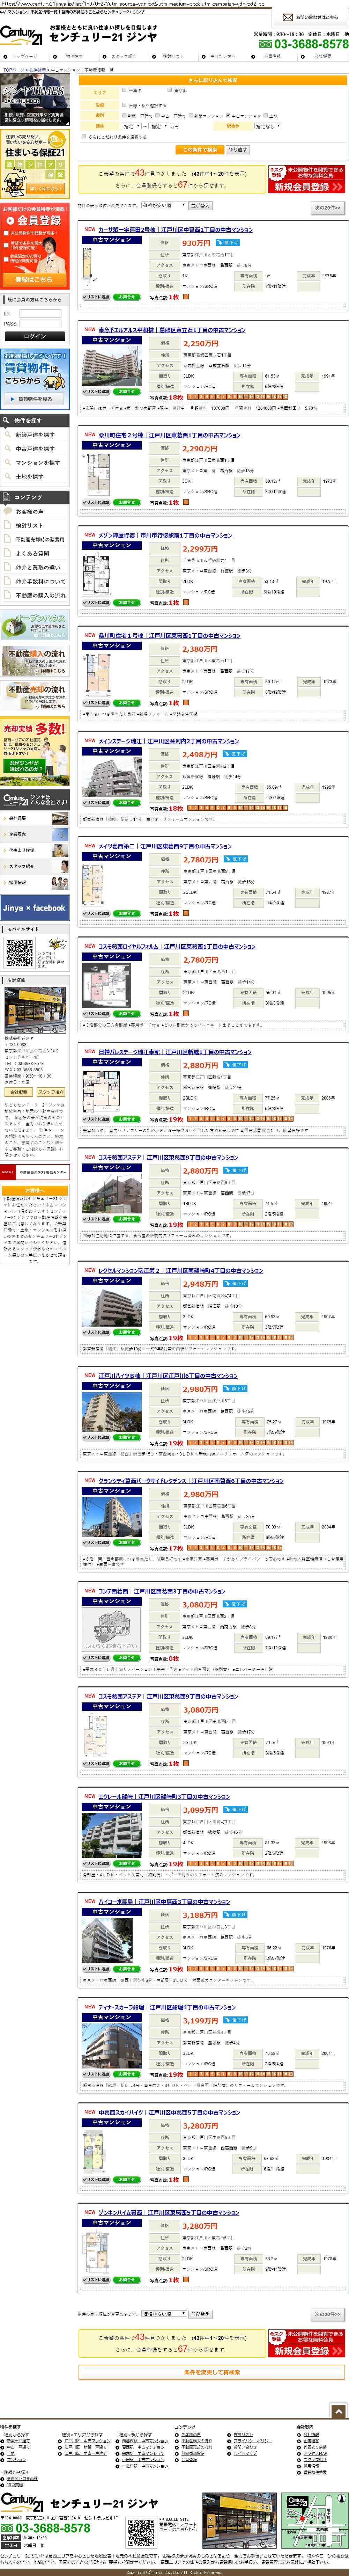Click the orange この条件で検索 button
Image resolution: width=349 pixels, height=2576 pixels.
tap(200, 150)
